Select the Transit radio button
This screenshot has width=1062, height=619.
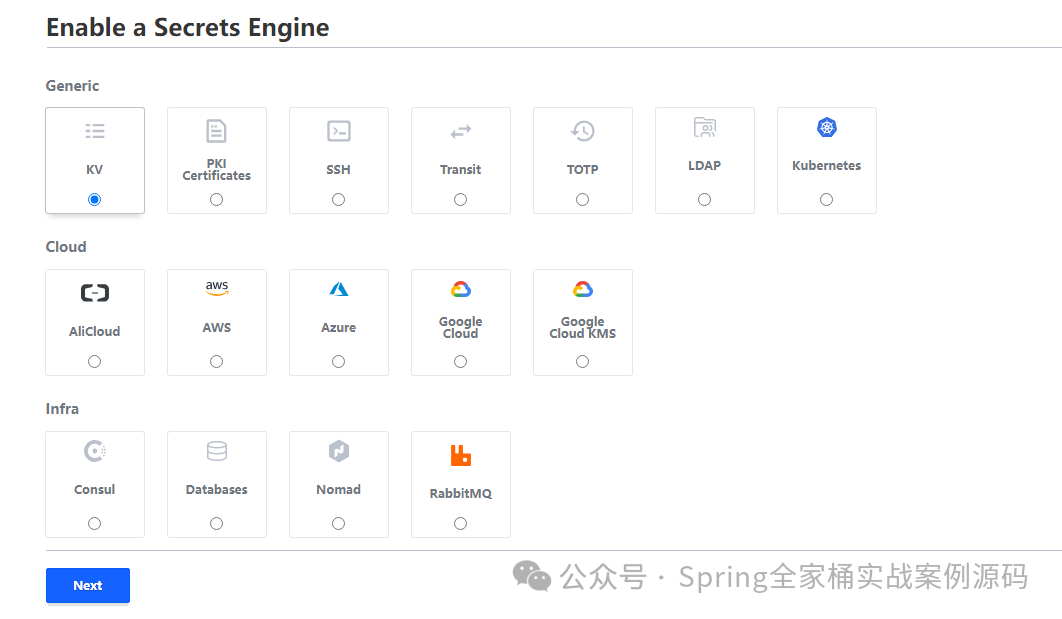pyautogui.click(x=461, y=199)
